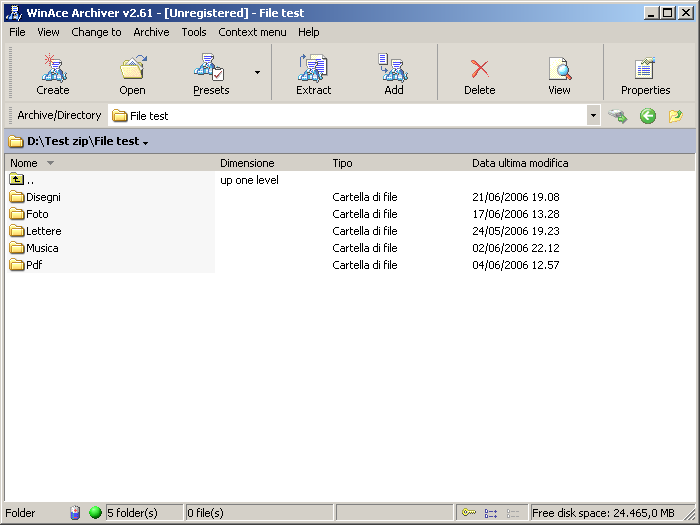Open the View menu
The width and height of the screenshot is (700, 525).
pos(48,32)
